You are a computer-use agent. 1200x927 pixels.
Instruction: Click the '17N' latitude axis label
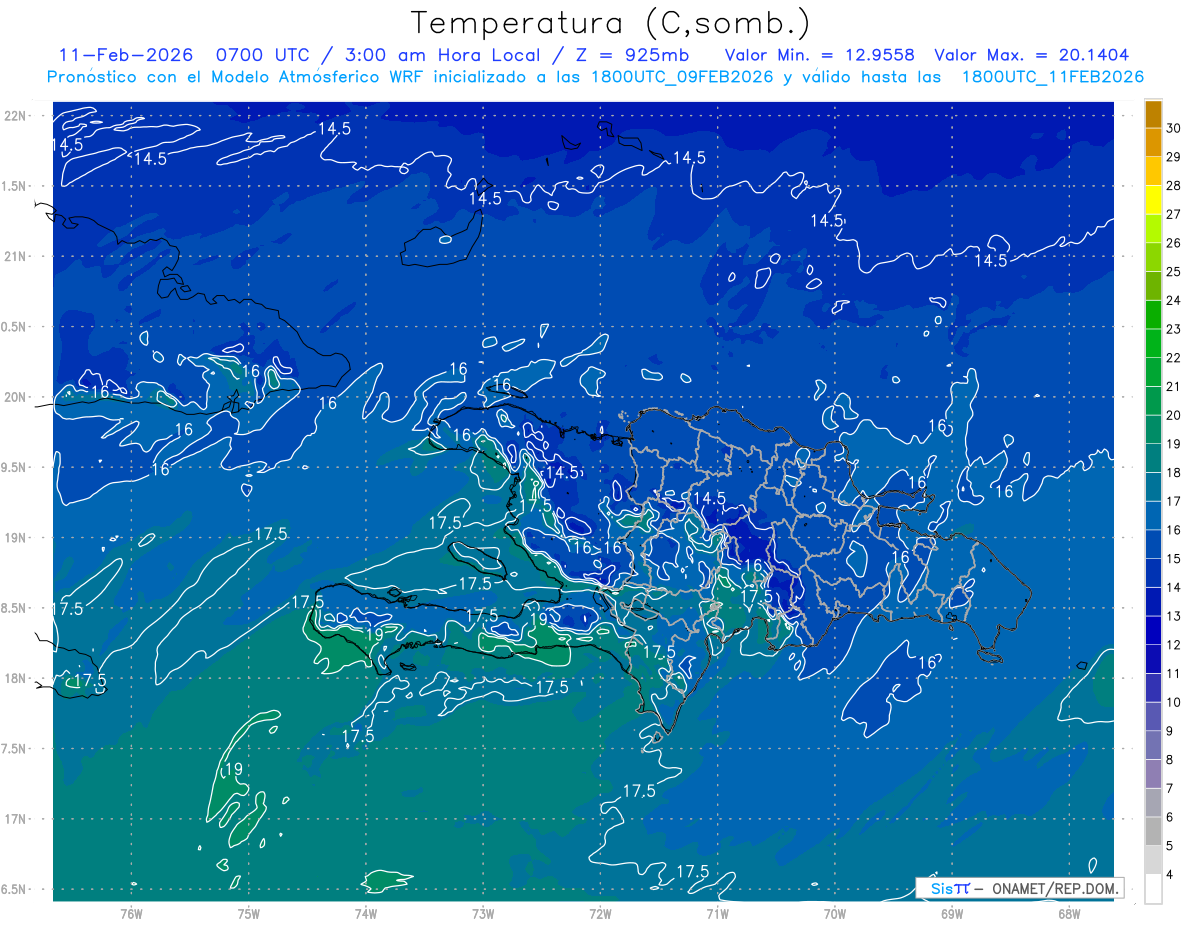pos(15,819)
